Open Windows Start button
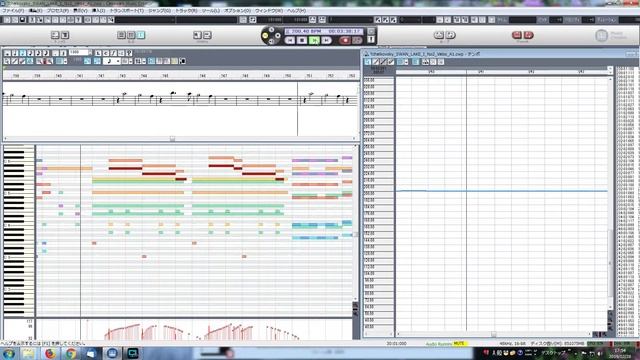Image resolution: width=640 pixels, height=360 pixels. pos(9,353)
